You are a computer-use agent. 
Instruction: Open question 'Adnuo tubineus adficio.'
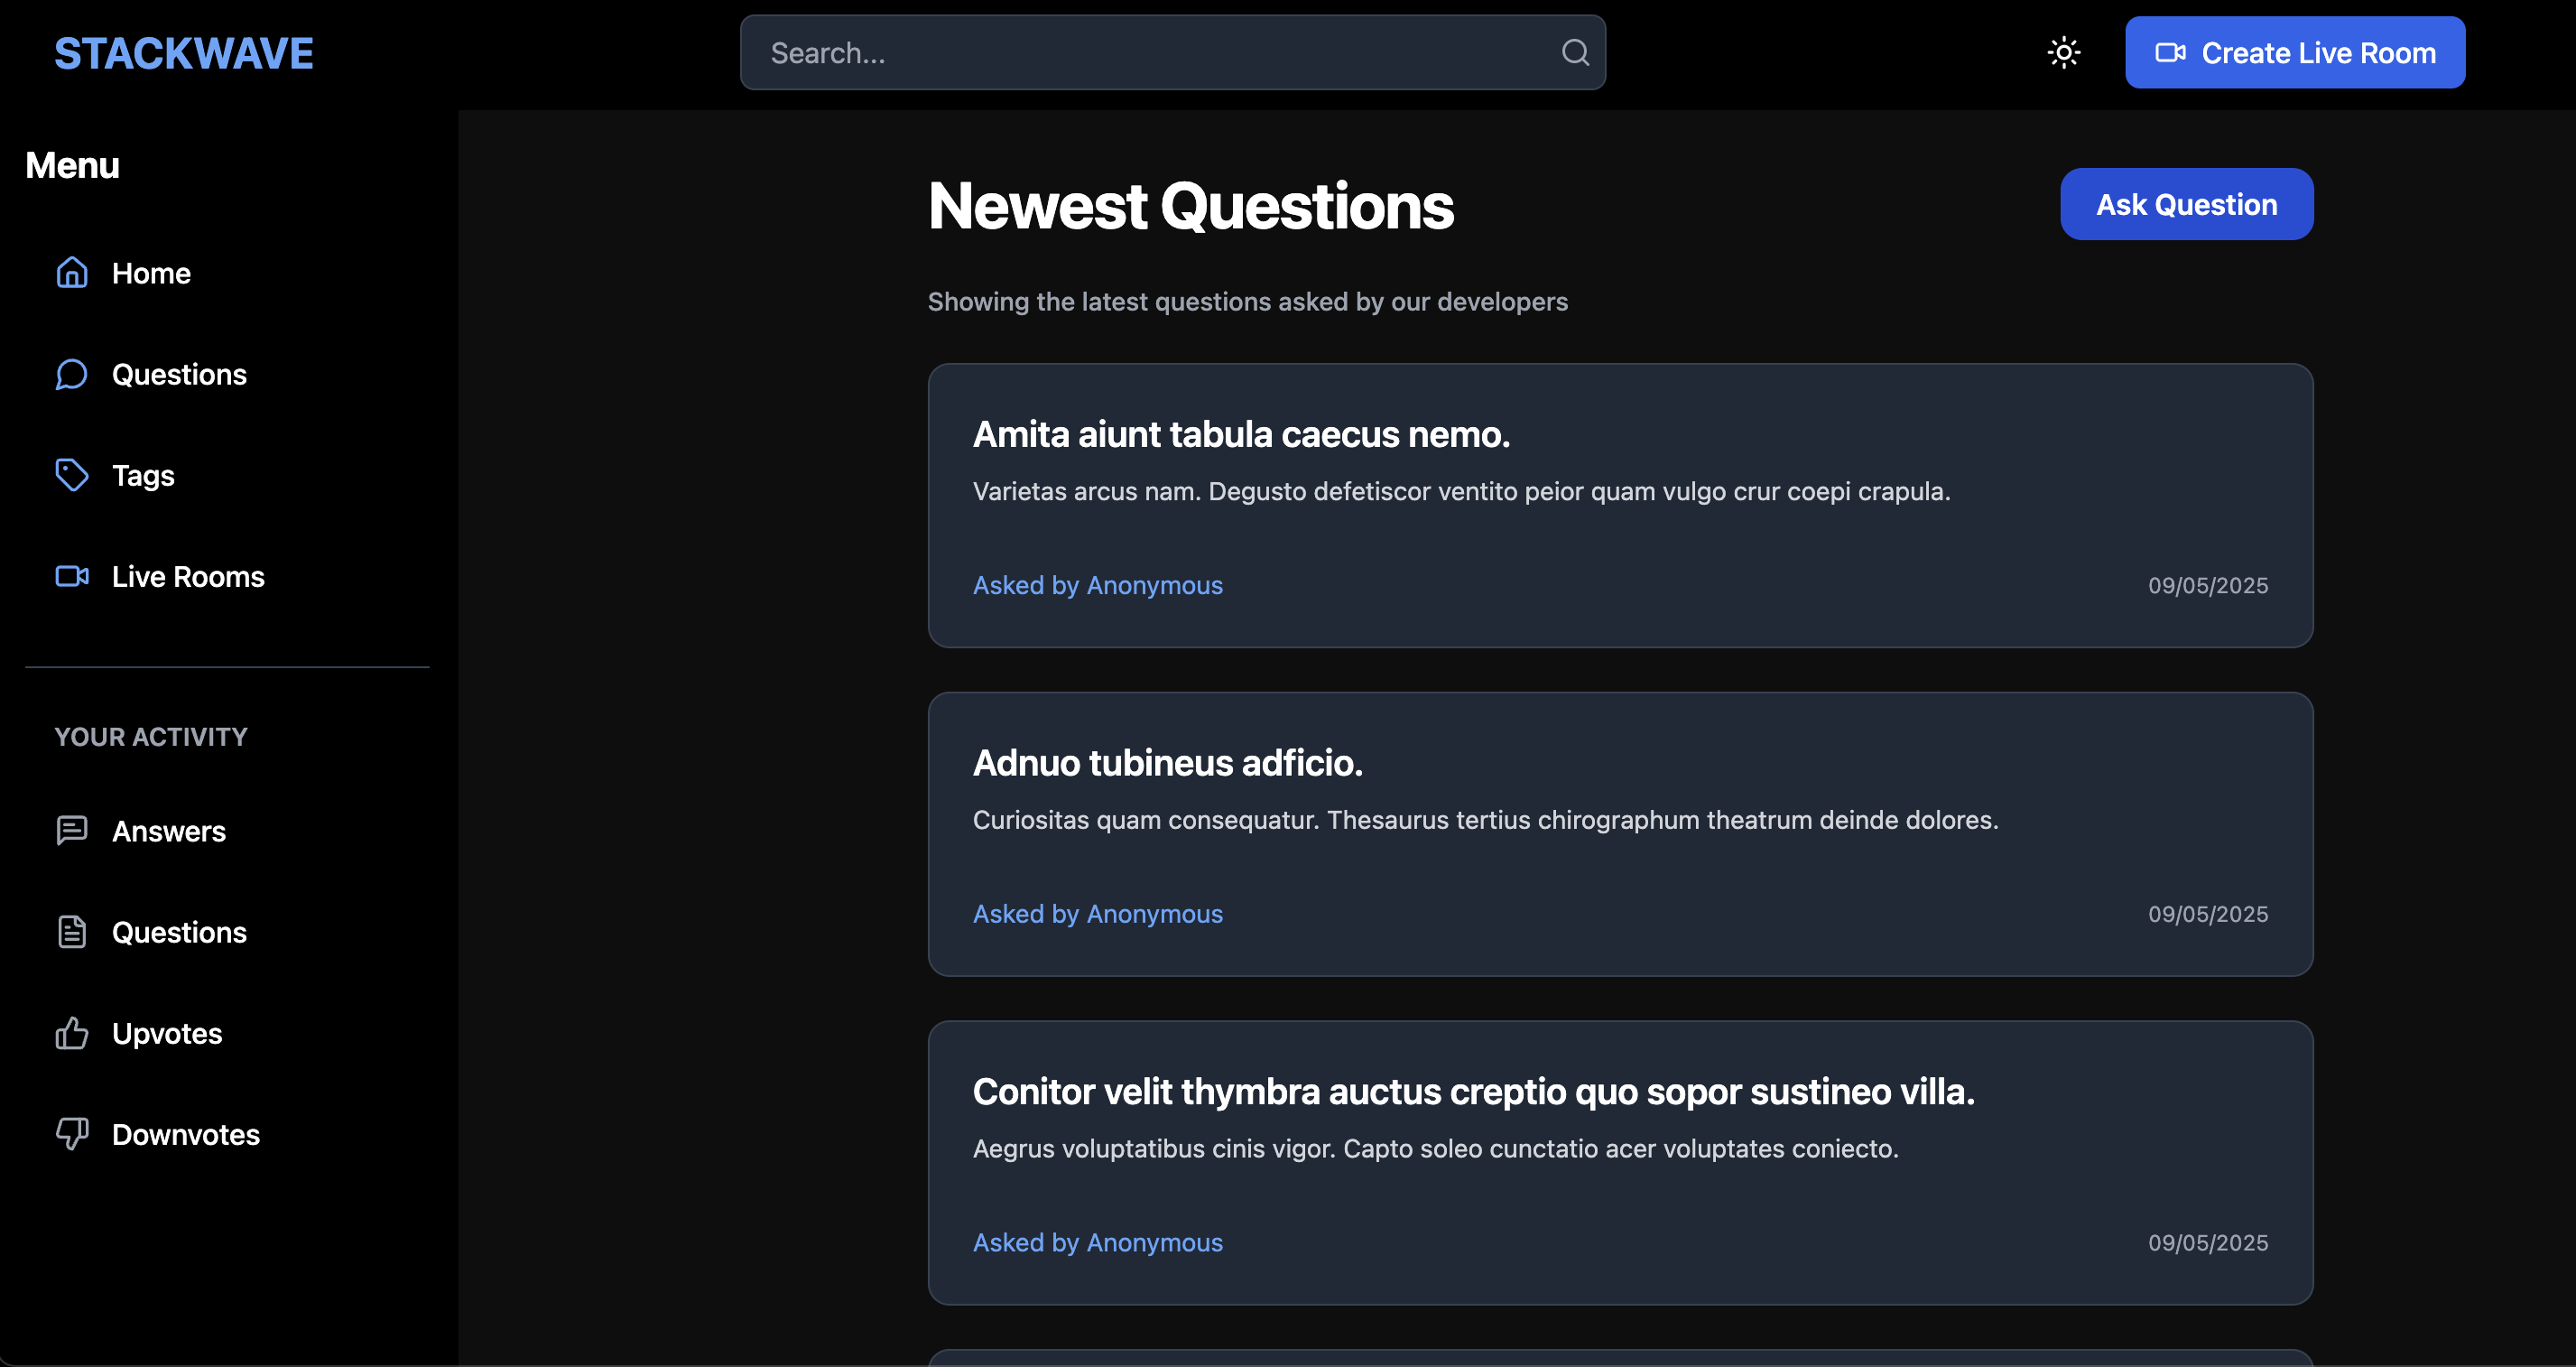click(x=1167, y=764)
